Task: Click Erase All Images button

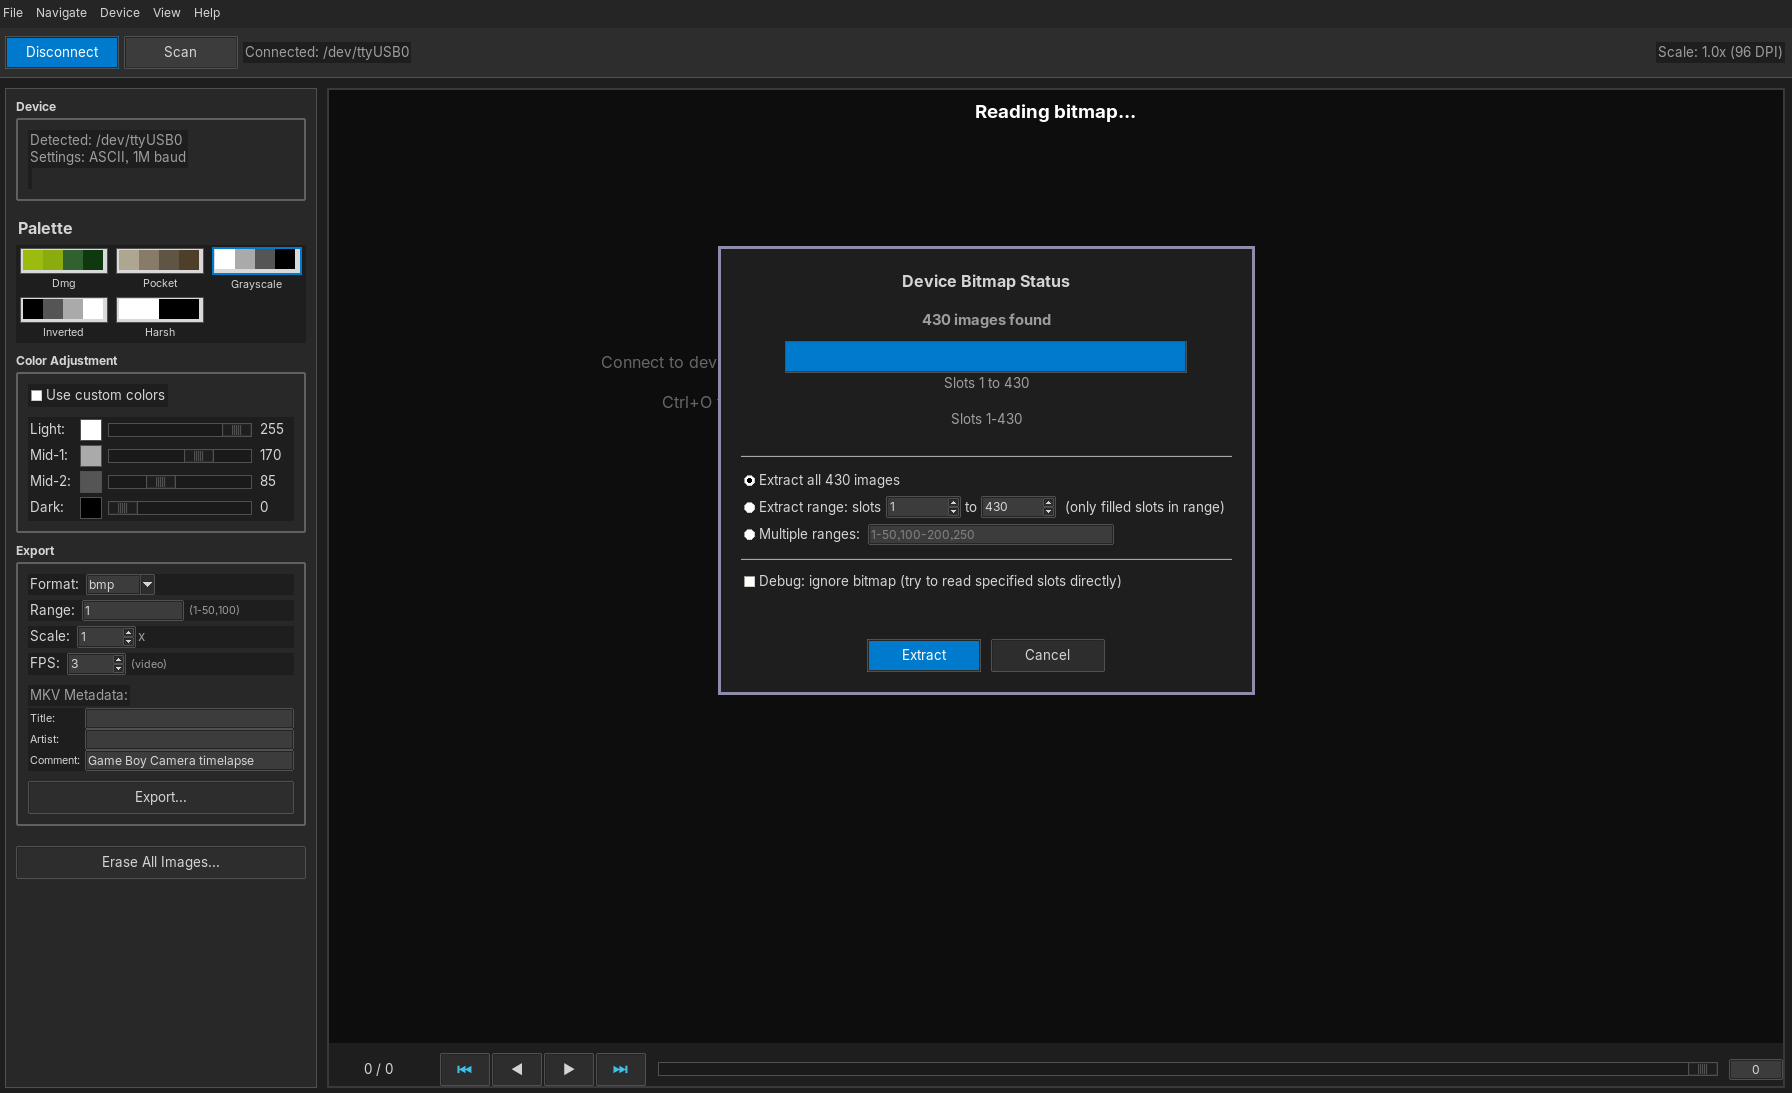Action: (161, 862)
